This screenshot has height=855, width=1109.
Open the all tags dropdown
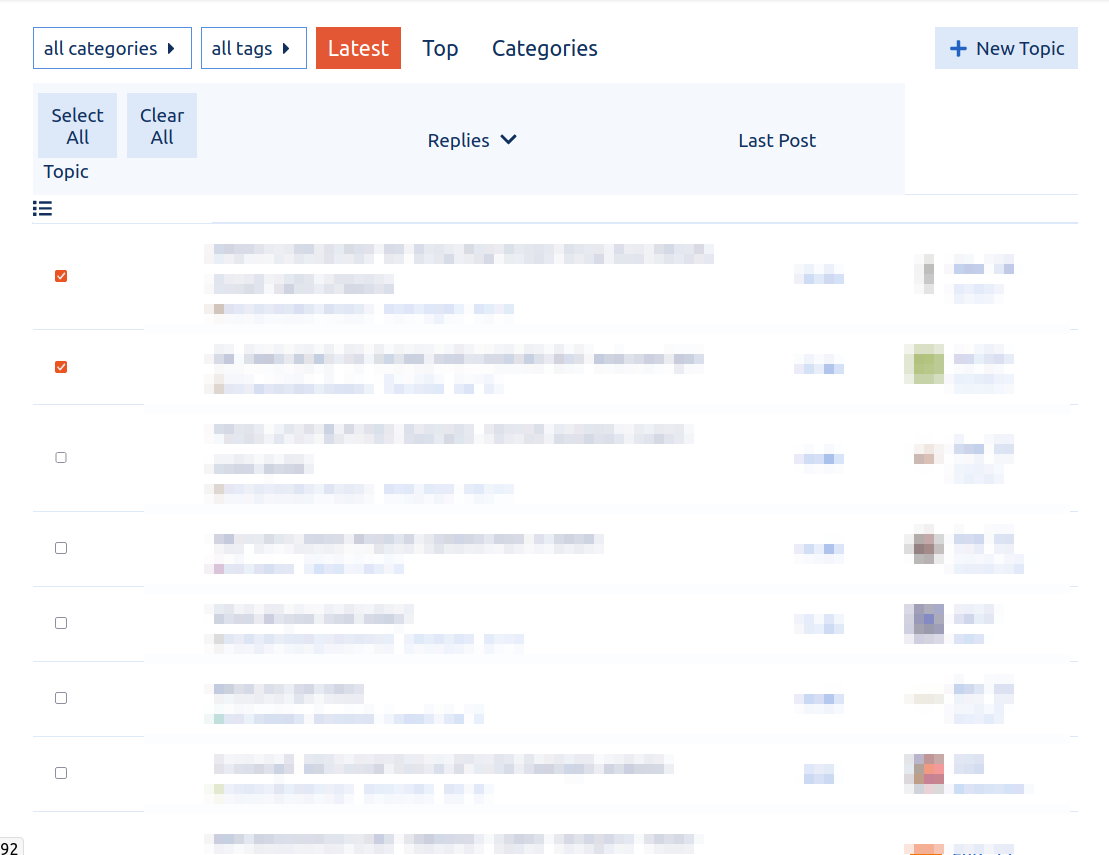[x=253, y=48]
